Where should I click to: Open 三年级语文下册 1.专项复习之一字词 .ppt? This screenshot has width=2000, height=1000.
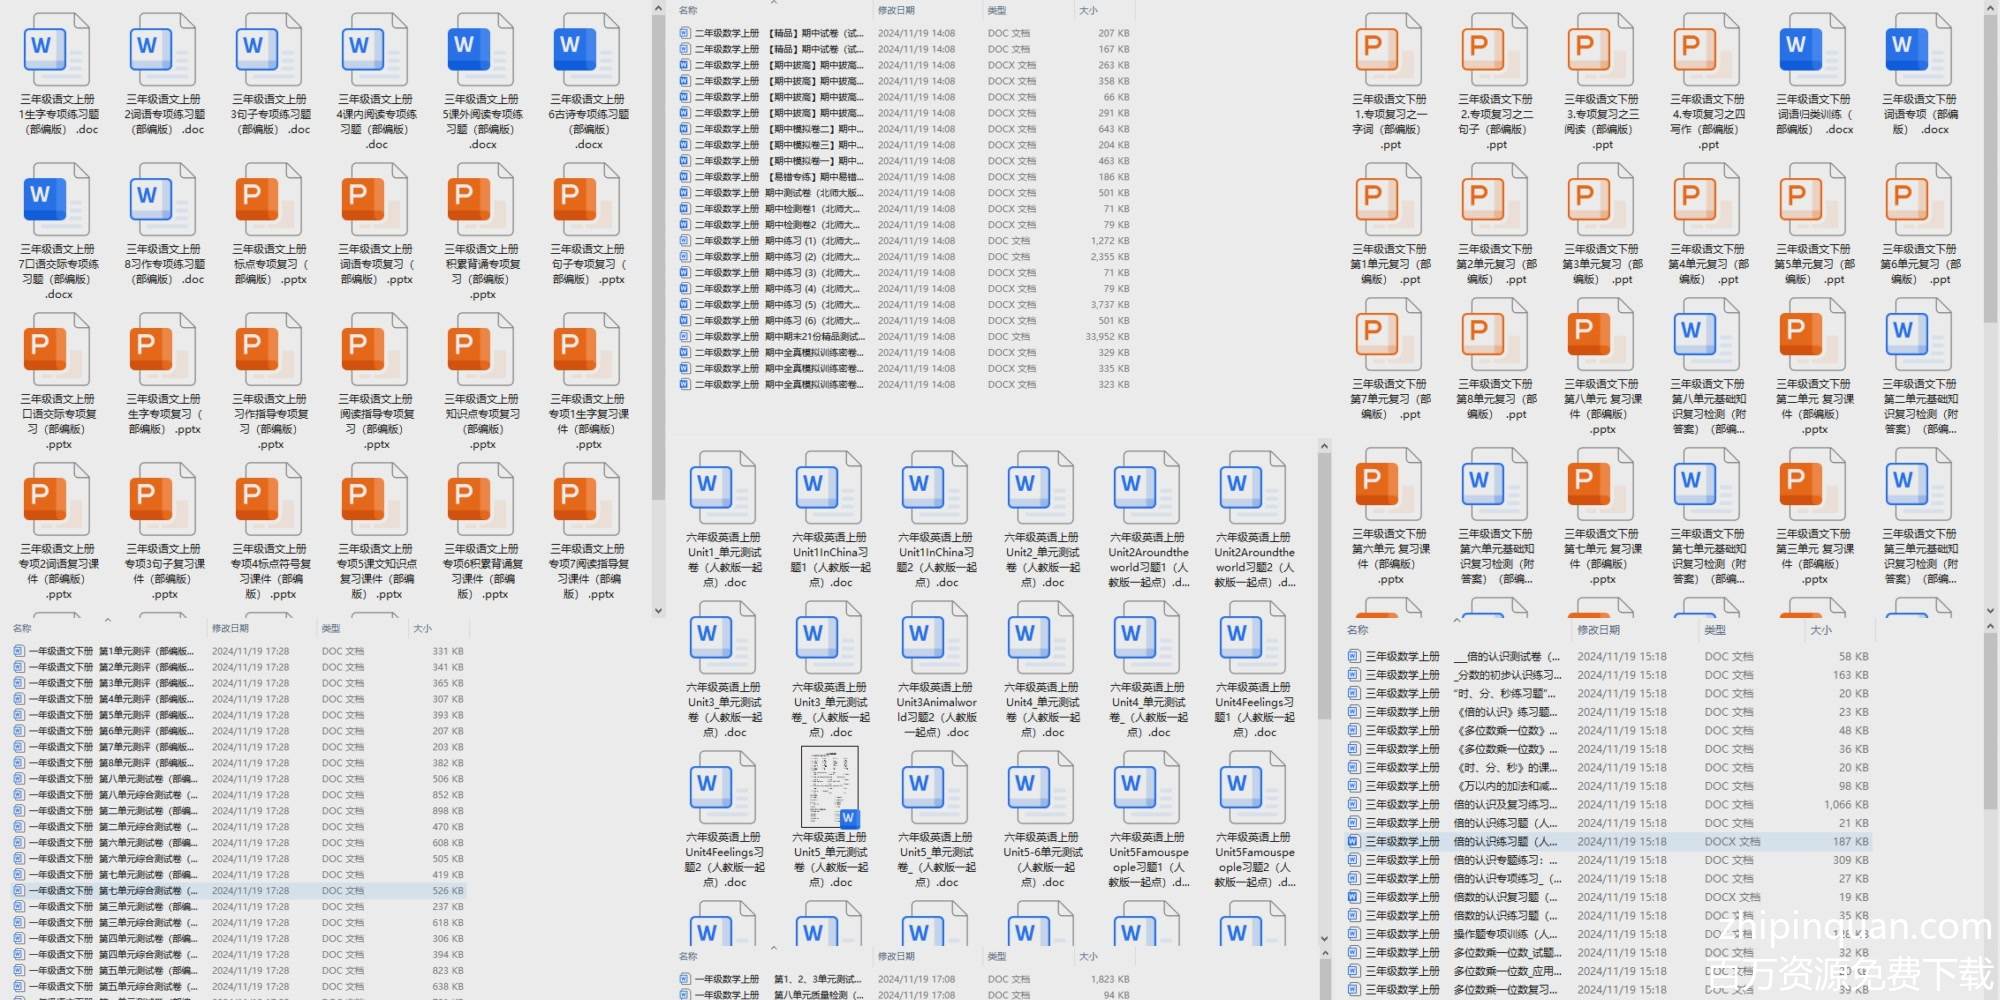(1391, 82)
